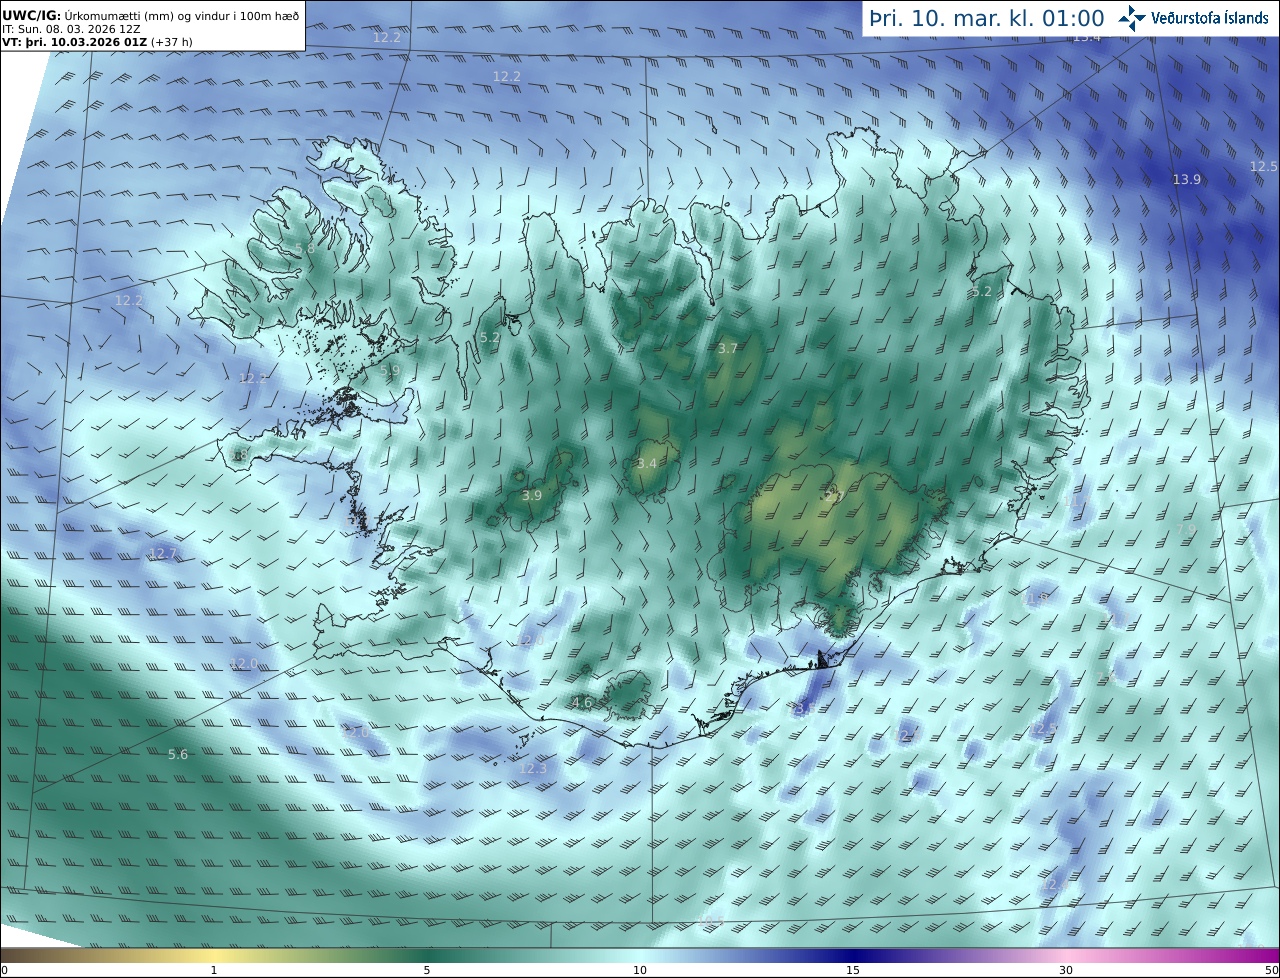The image size is (1280, 978).
Task: Click the 12.5 value label over dark blue sea
Action: 1264,166
